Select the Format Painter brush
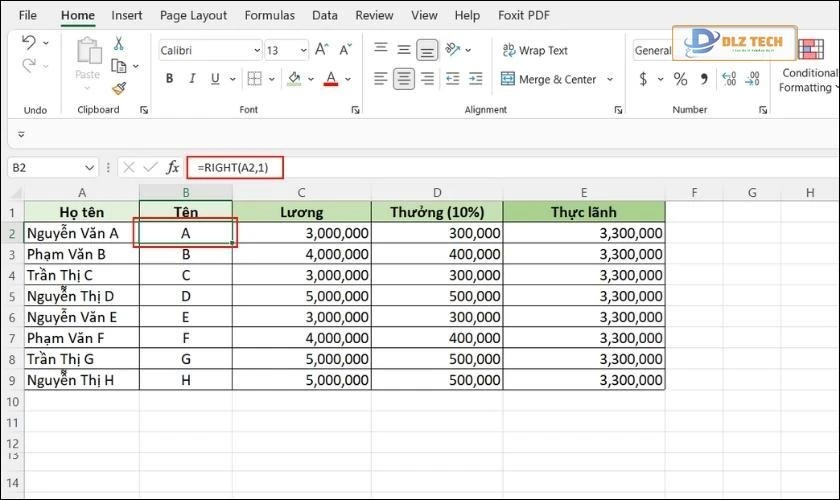 tap(119, 88)
